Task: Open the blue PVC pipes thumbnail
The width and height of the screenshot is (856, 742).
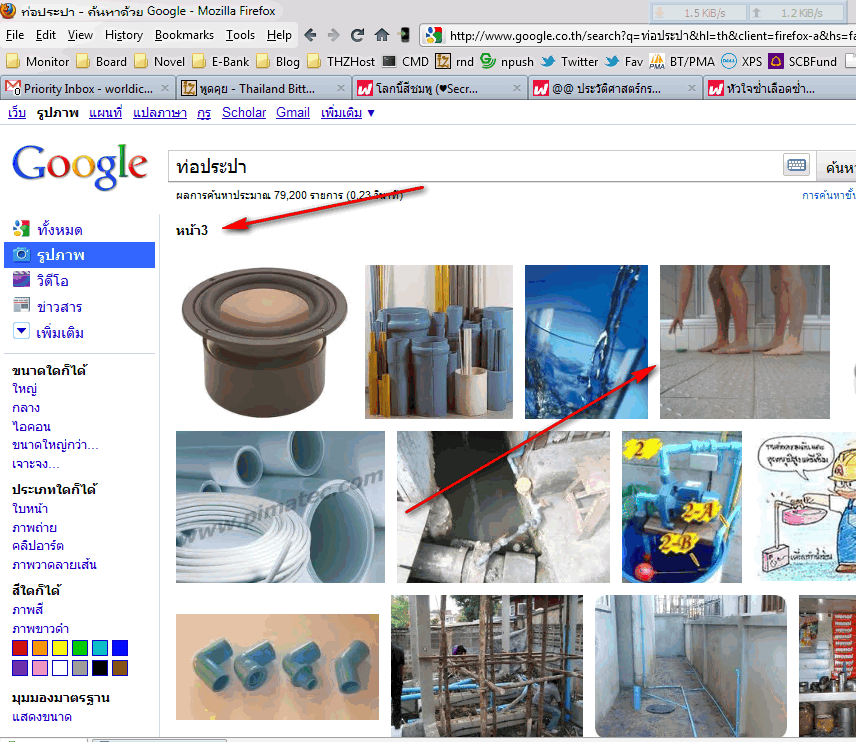Action: (439, 342)
